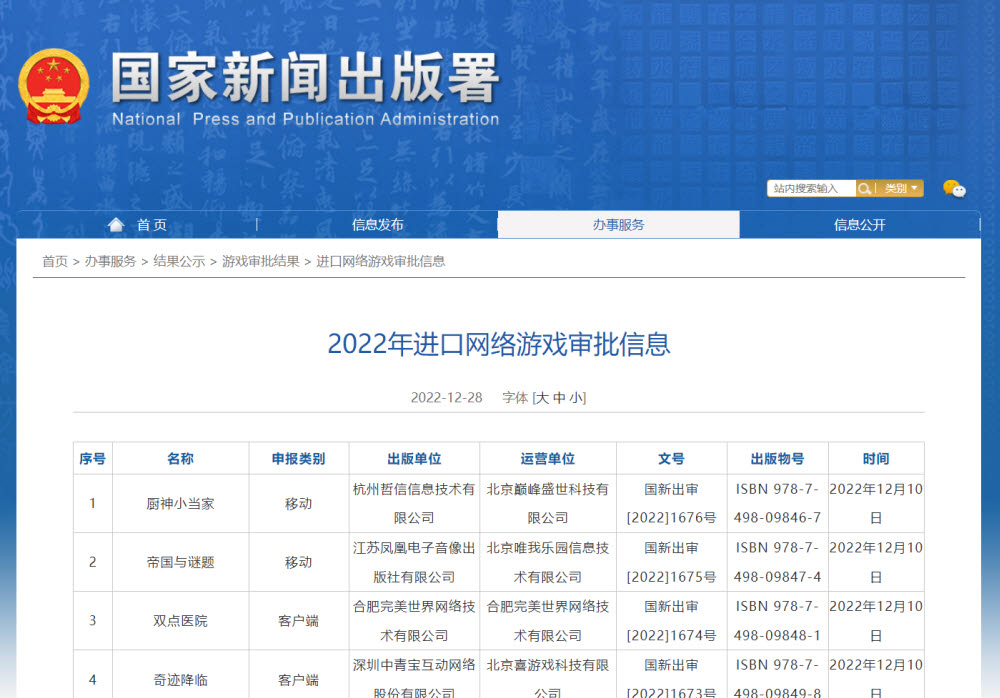Click the 站内搜索输入 search field
The width and height of the screenshot is (1000, 698).
point(811,188)
